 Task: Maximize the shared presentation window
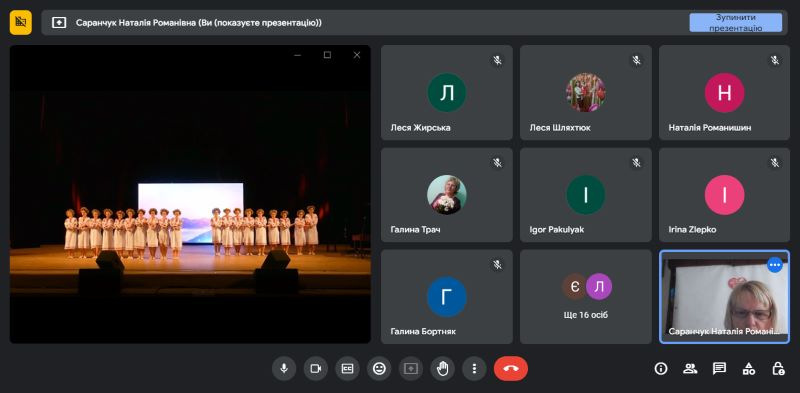click(328, 55)
